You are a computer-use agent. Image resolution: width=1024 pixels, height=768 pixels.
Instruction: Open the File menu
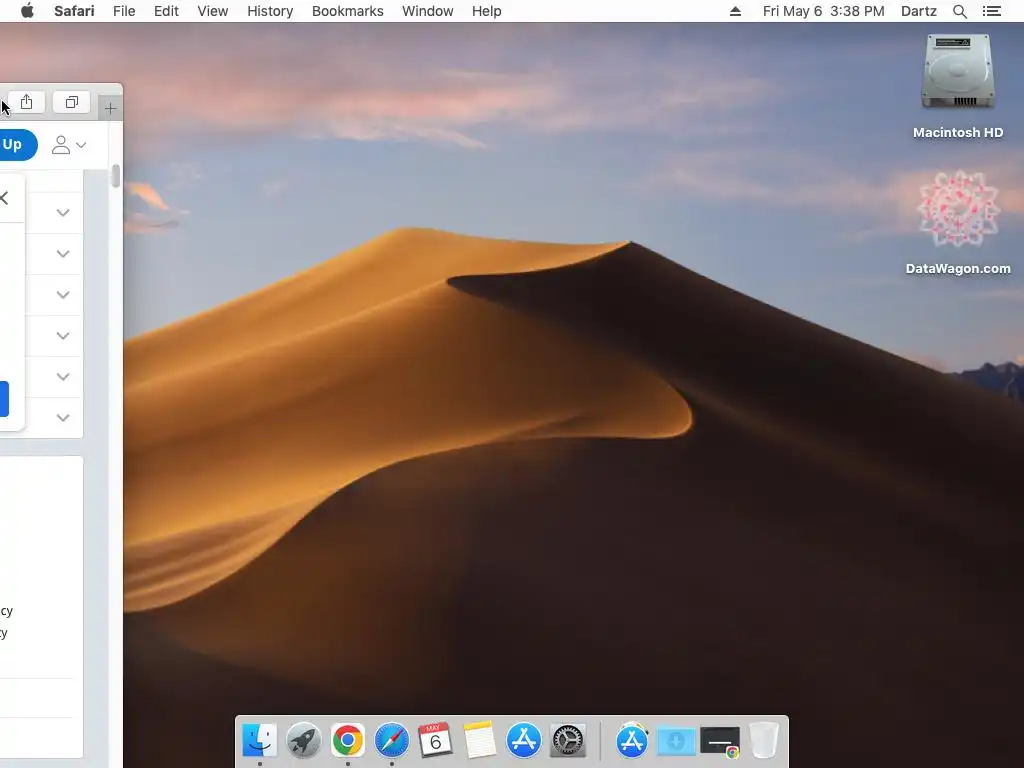124,11
